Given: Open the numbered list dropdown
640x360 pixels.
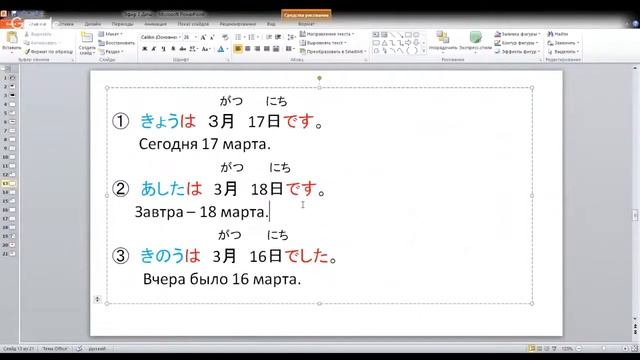Looking at the screenshot, I should (253, 37).
